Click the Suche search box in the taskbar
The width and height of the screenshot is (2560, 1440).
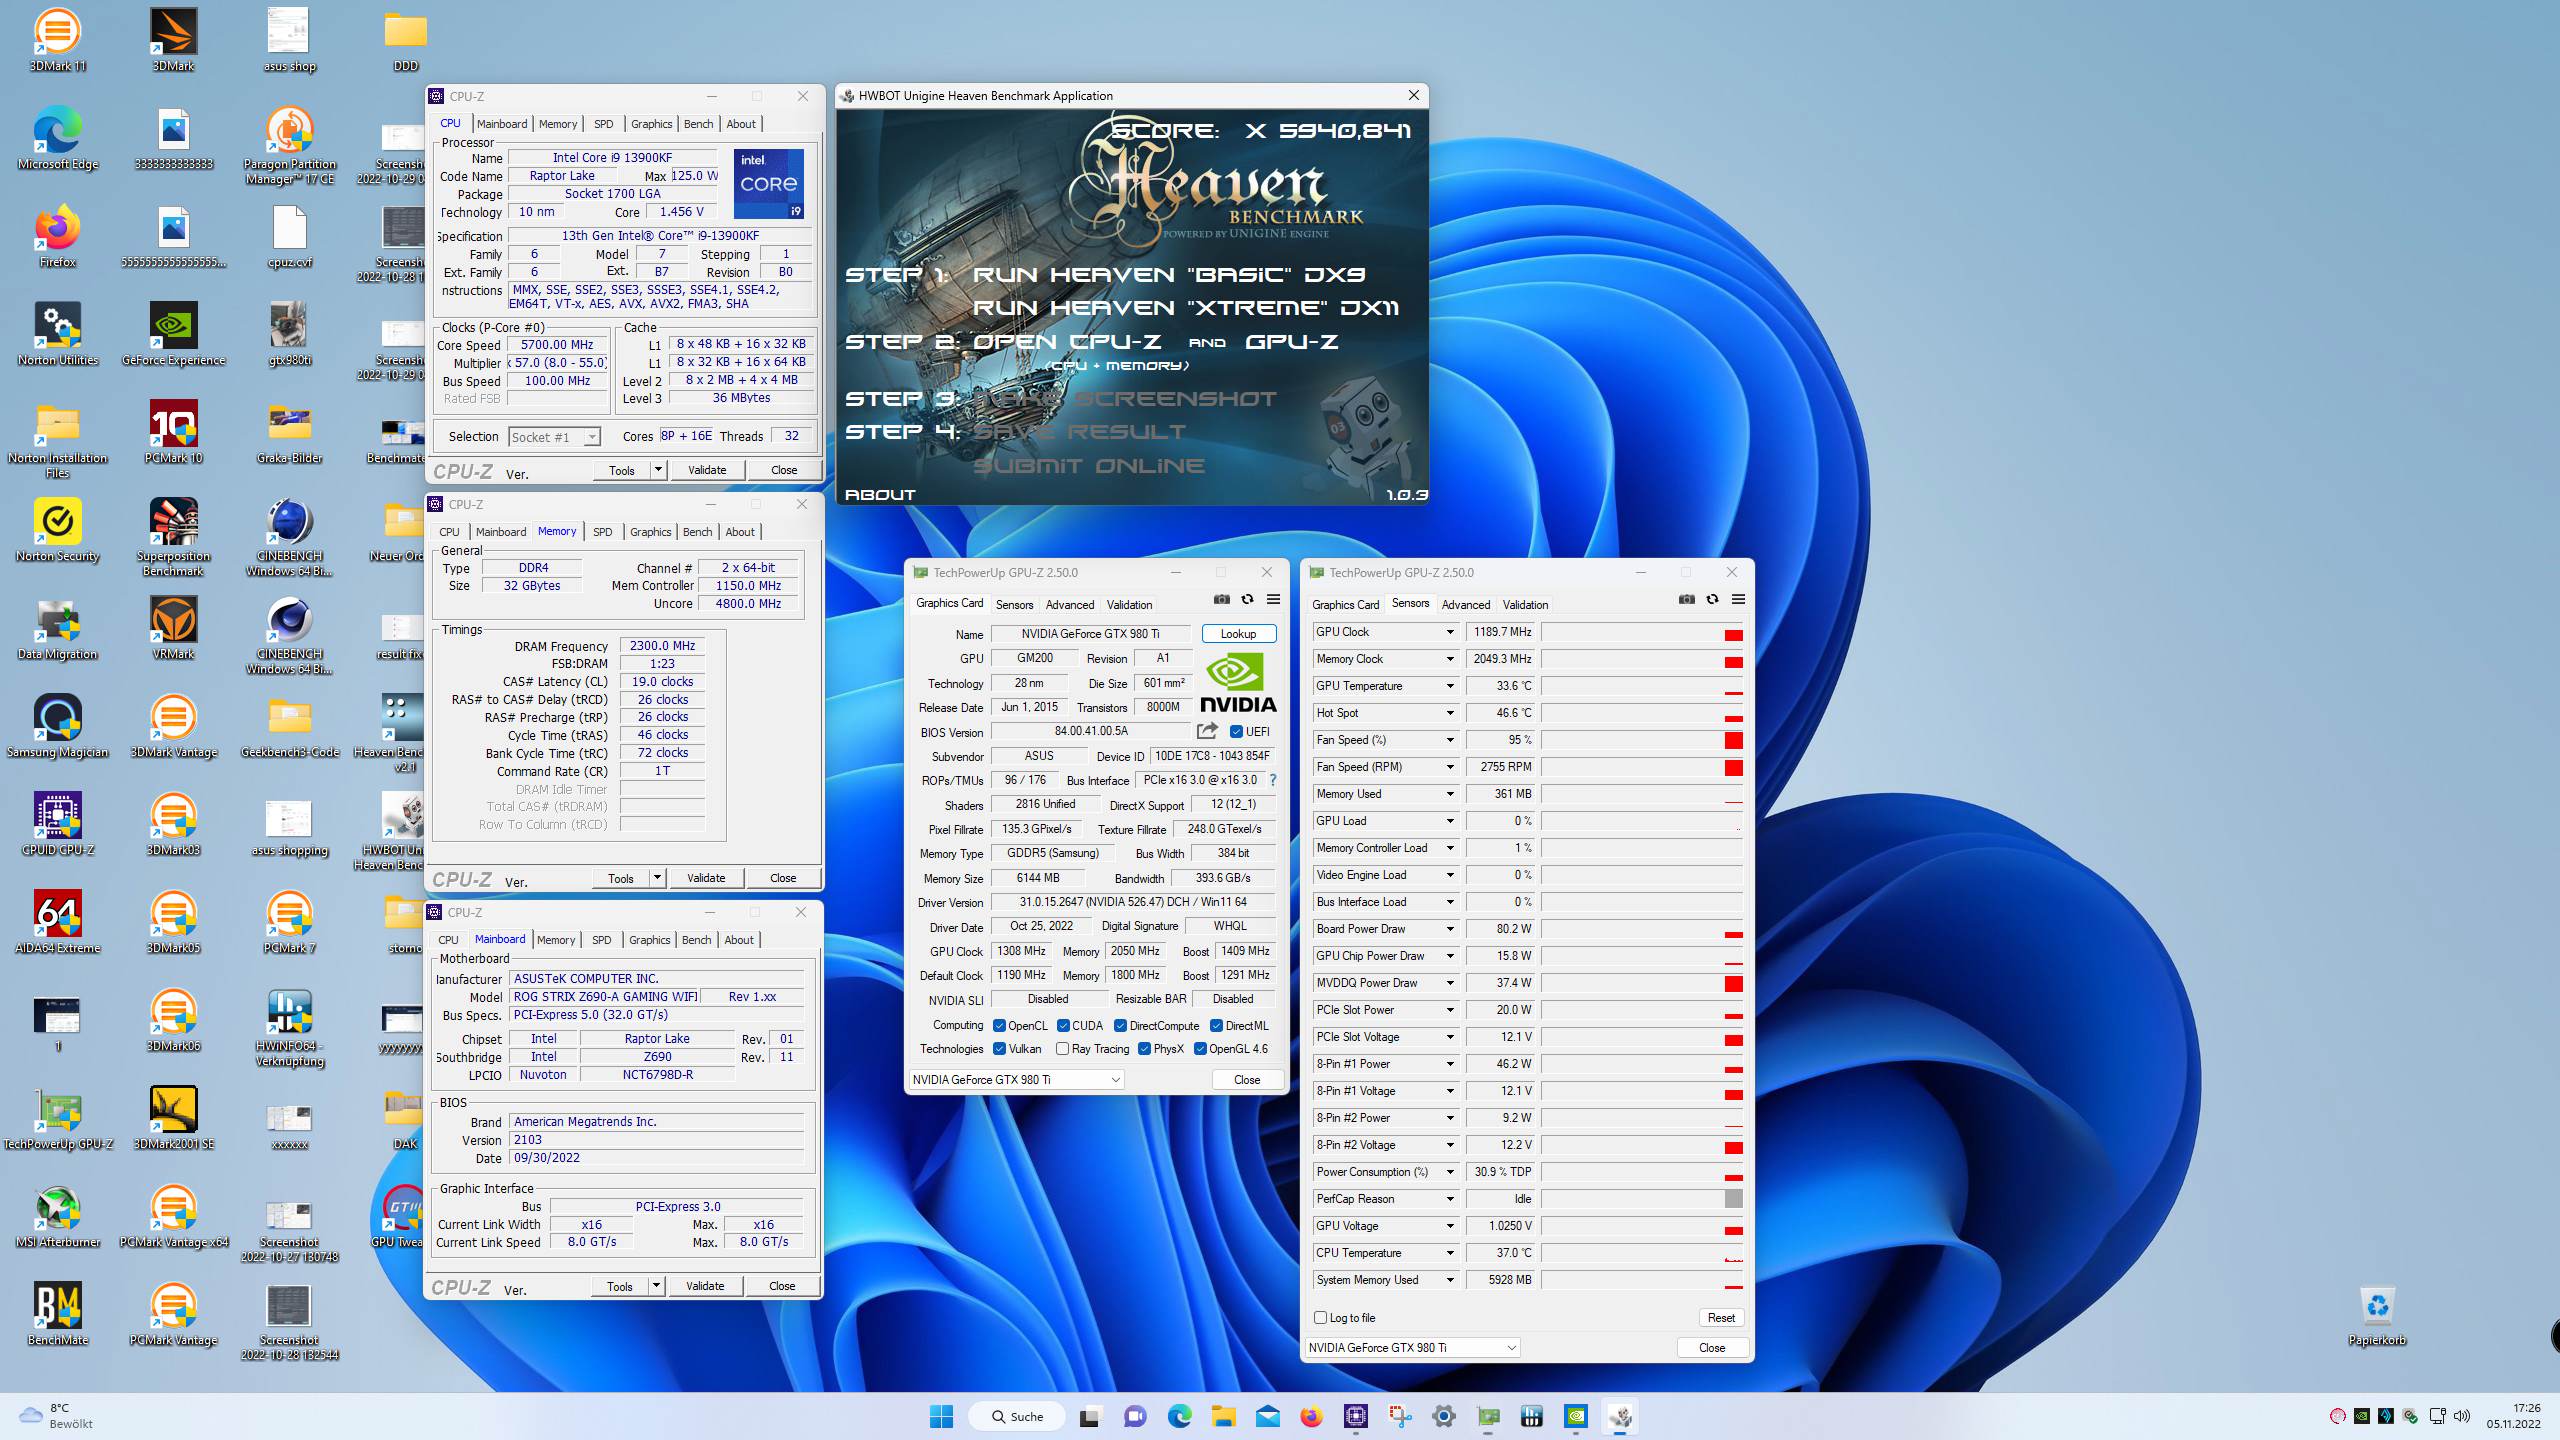pos(1016,1416)
